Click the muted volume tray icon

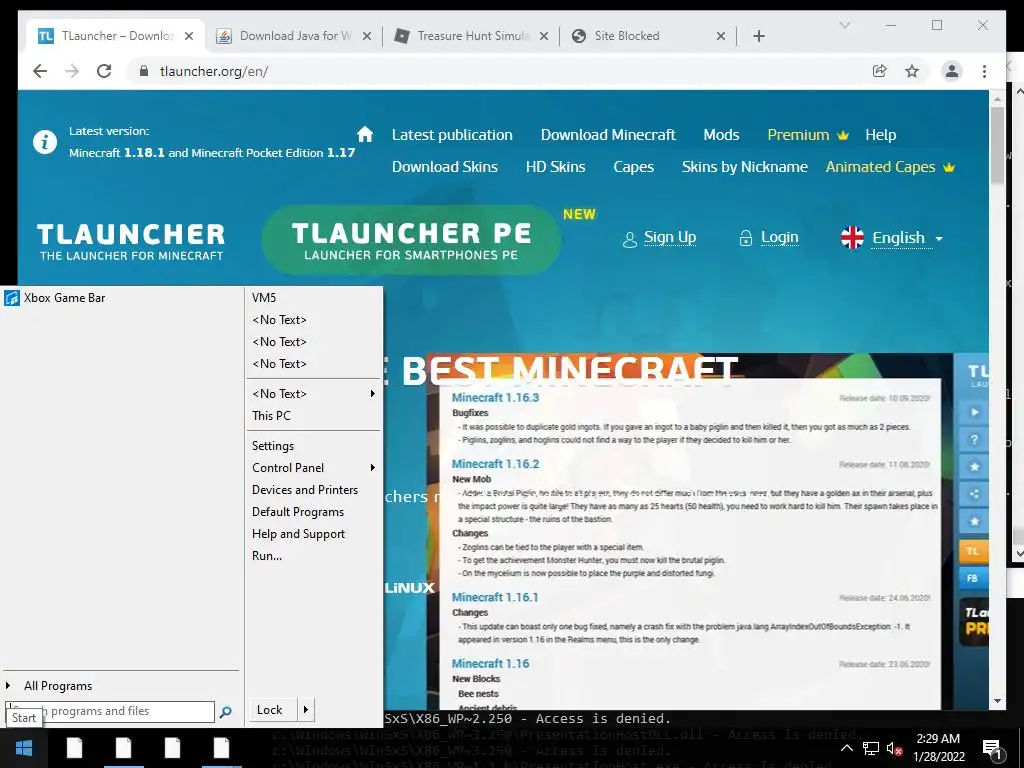click(894, 748)
